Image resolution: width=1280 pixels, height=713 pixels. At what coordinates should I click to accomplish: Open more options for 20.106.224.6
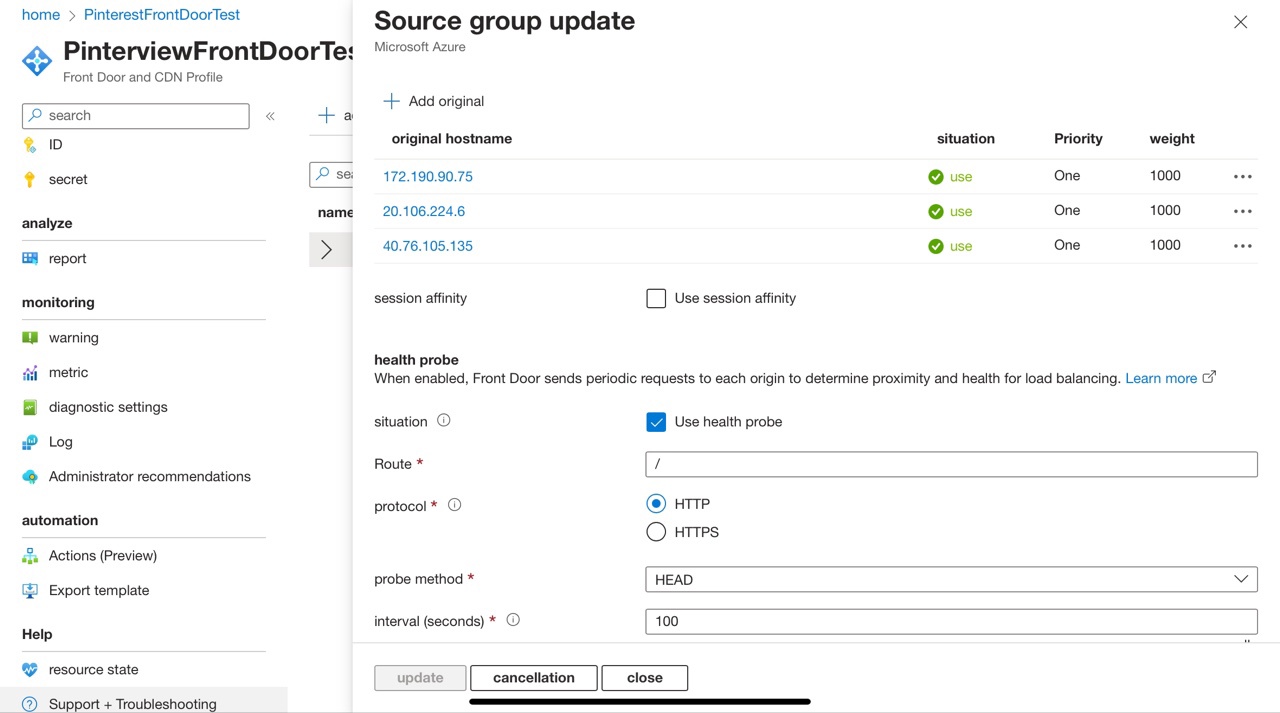[1243, 212]
